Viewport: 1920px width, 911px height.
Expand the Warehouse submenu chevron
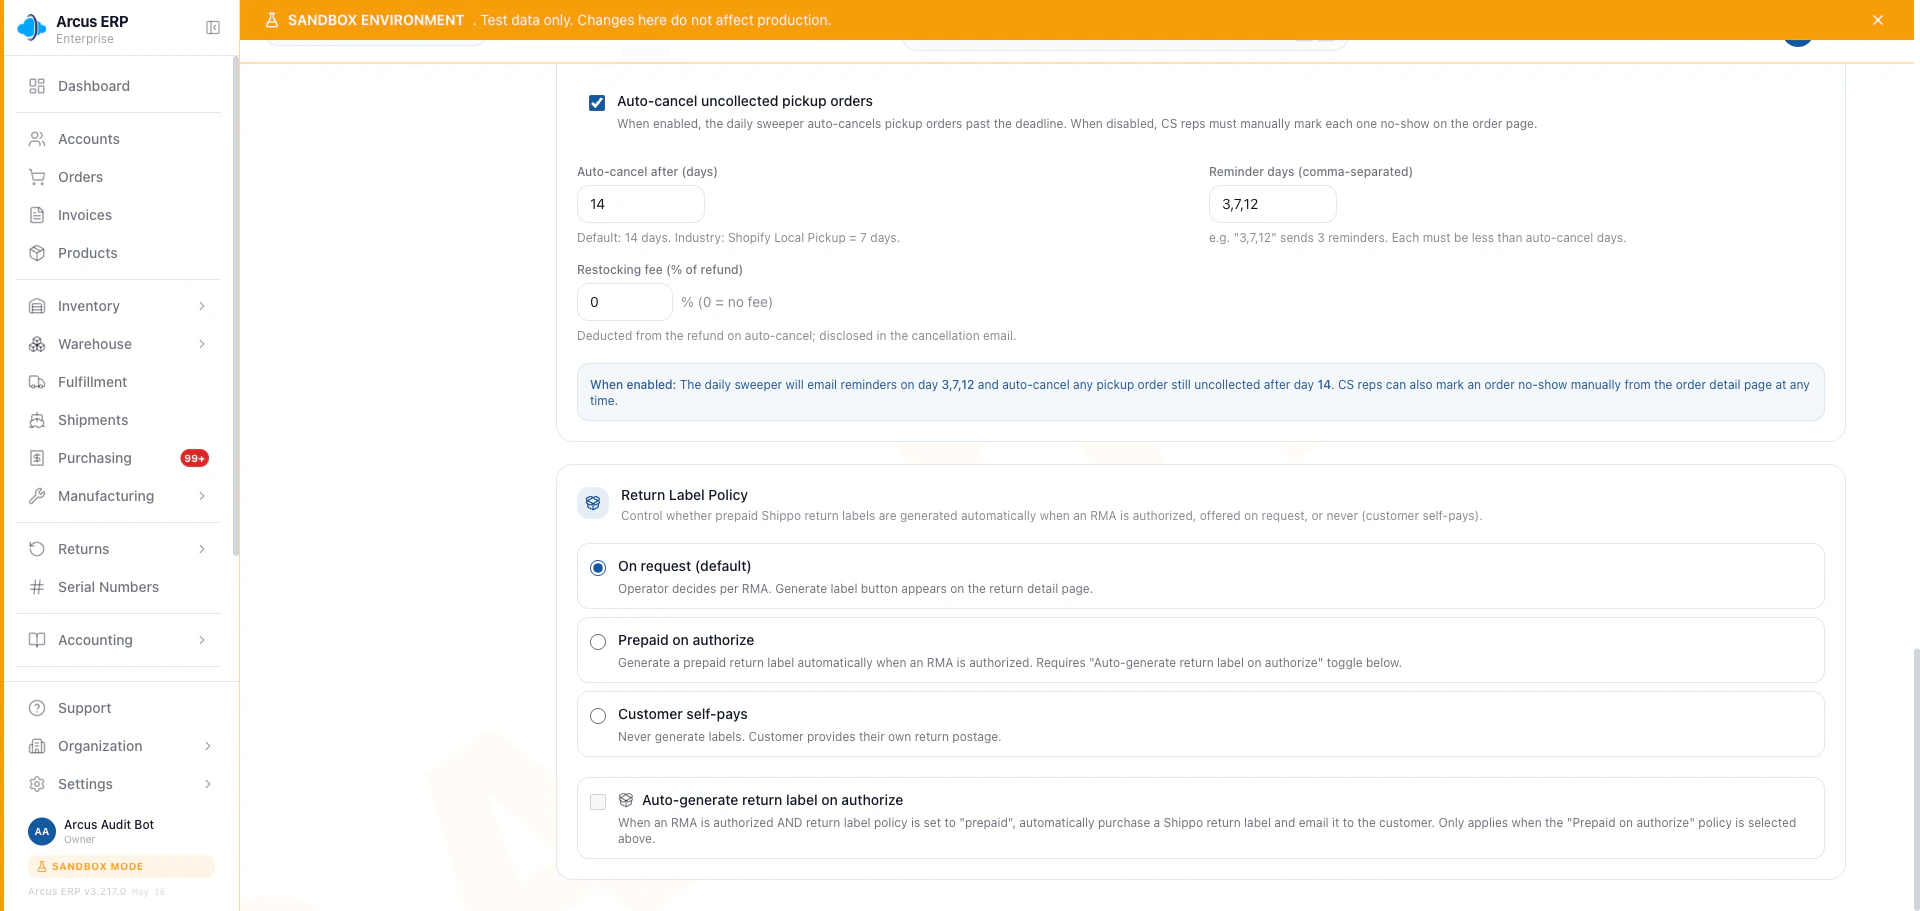click(202, 344)
